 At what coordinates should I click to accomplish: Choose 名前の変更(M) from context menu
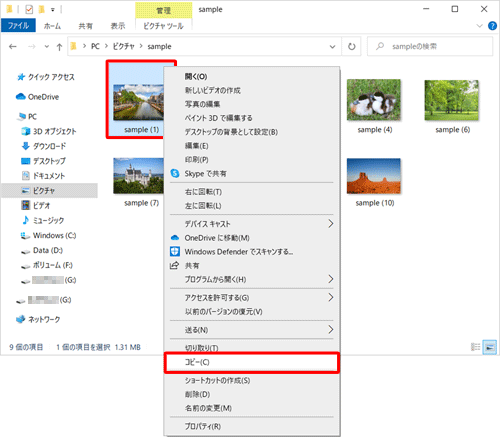tap(252, 408)
